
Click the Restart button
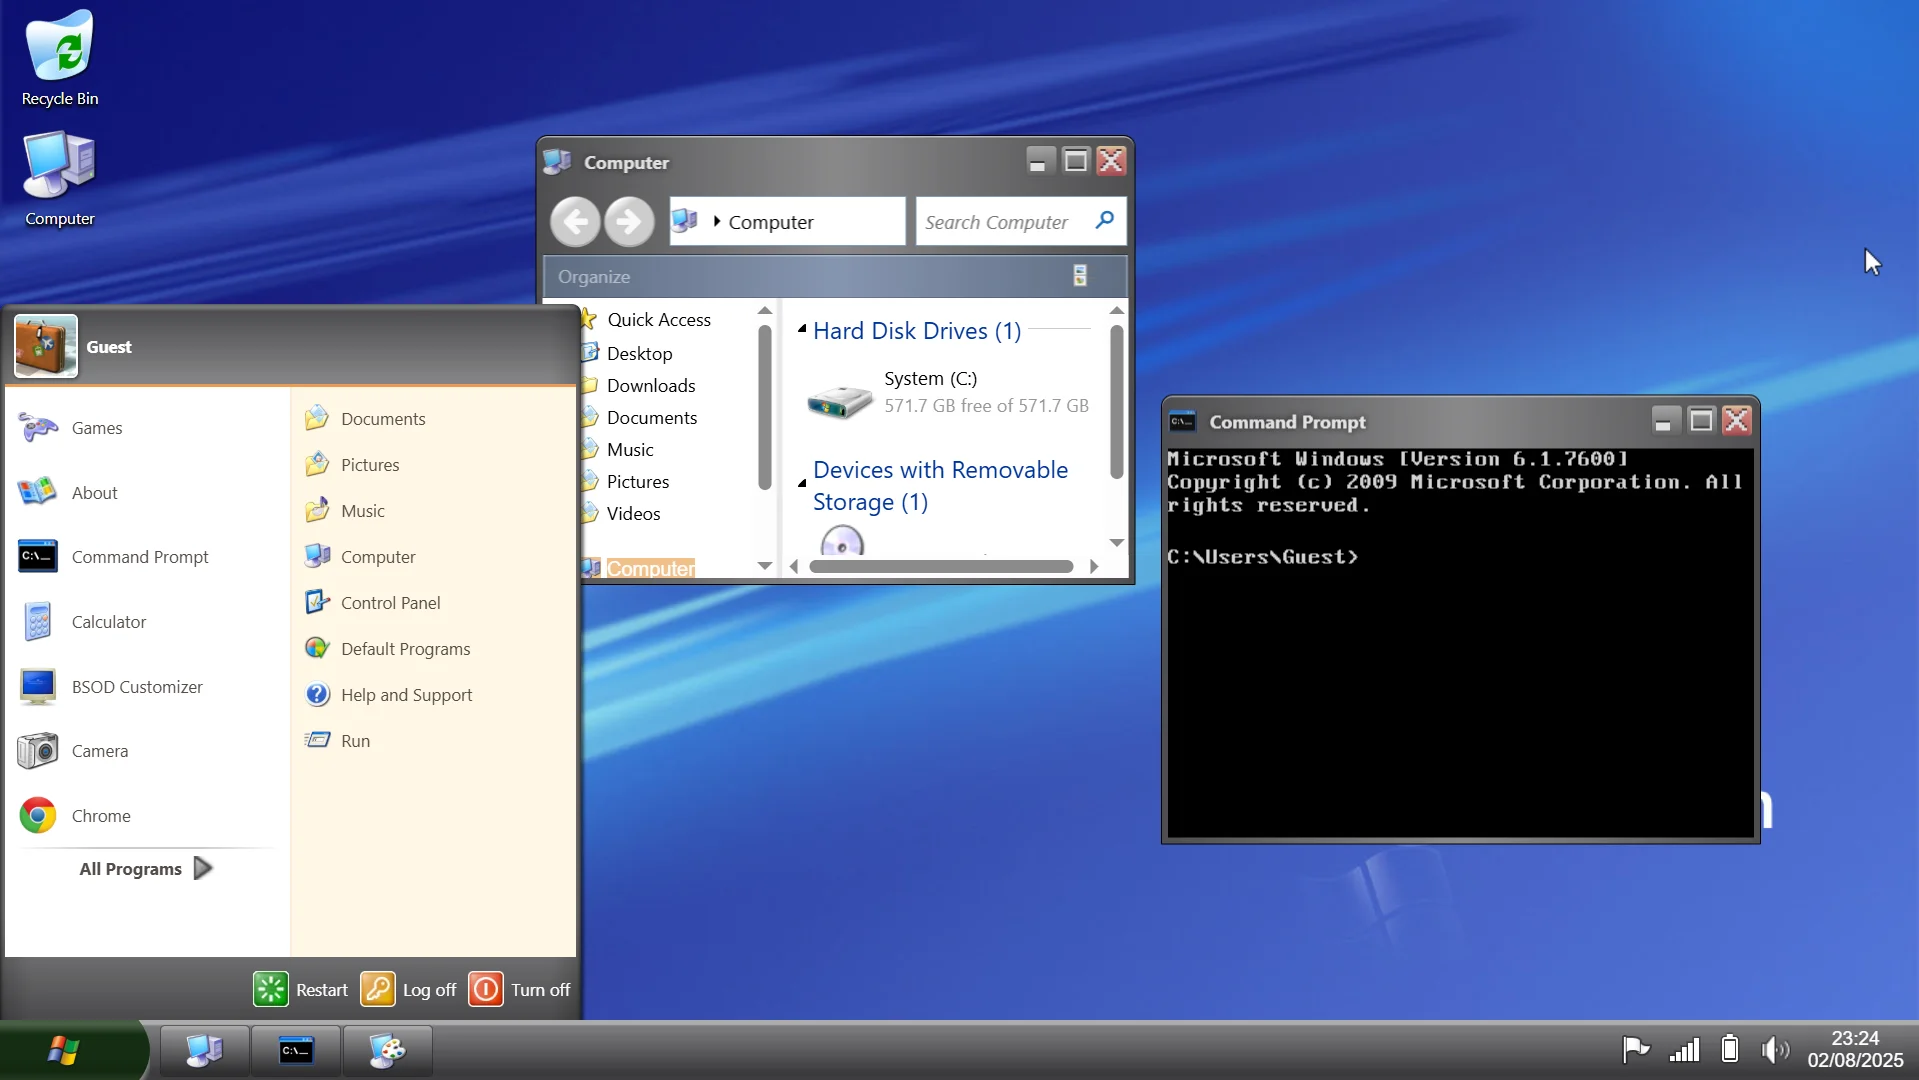(x=300, y=988)
